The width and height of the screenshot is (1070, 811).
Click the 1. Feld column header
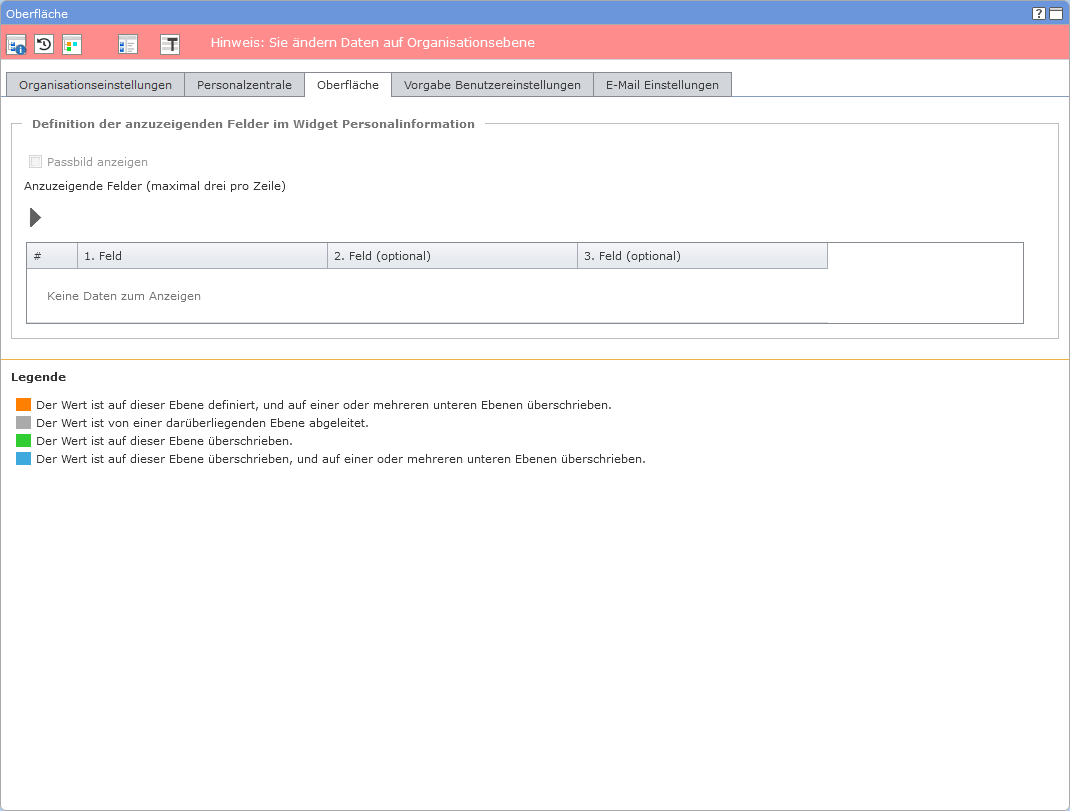coord(202,256)
